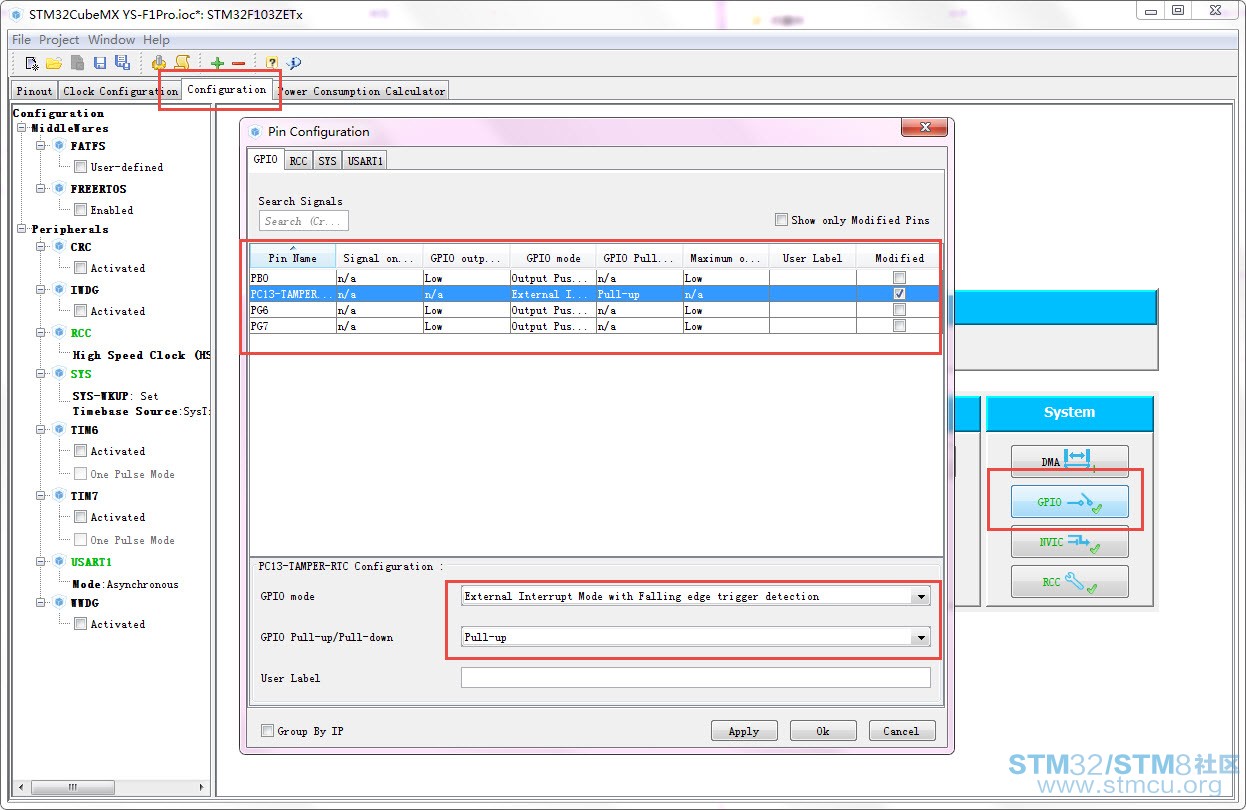1246x810 pixels.
Task: Open the Window menu
Action: [111, 39]
